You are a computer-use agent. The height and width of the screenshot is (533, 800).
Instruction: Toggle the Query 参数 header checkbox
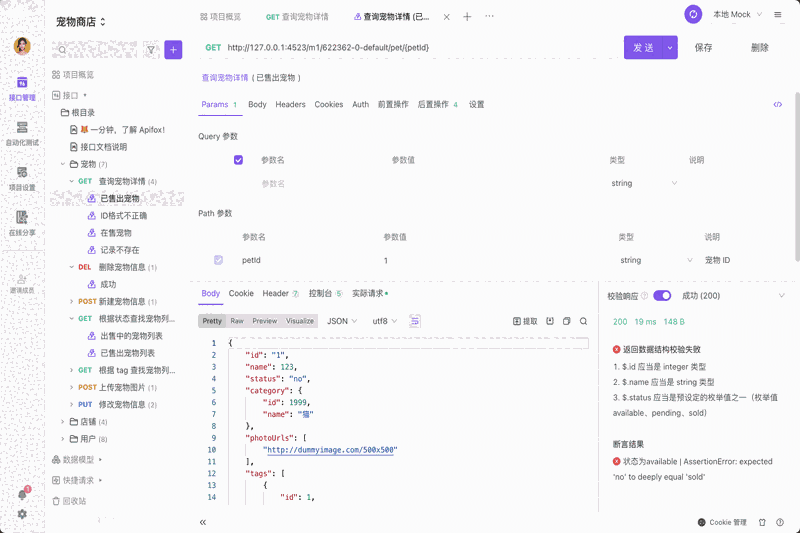(238, 160)
